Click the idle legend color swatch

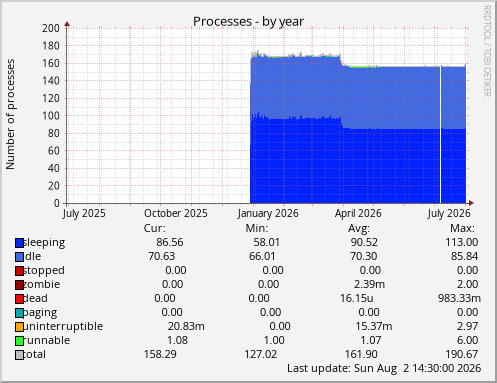click(19, 257)
